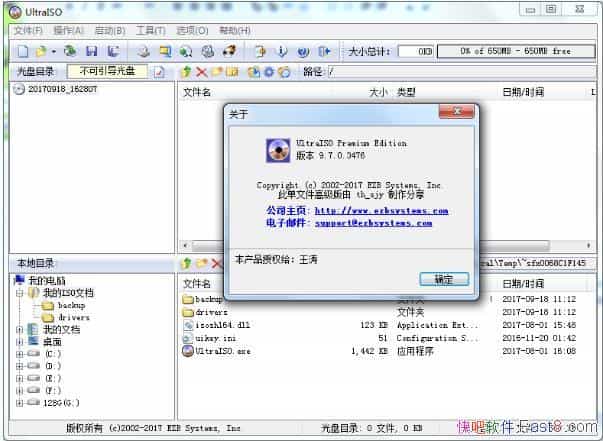
Task: Expand the (F:) drive node
Action: [x=20, y=391]
